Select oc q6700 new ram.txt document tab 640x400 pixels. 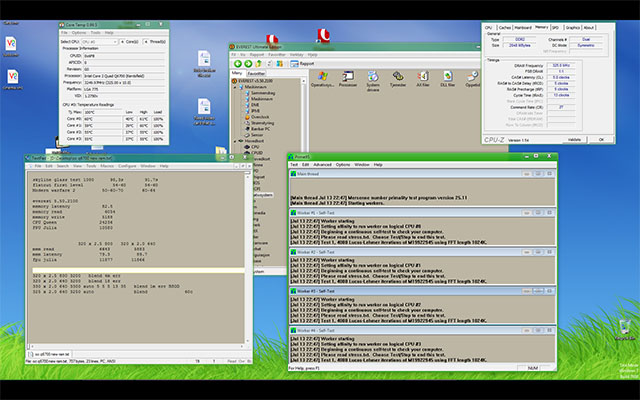(50, 354)
